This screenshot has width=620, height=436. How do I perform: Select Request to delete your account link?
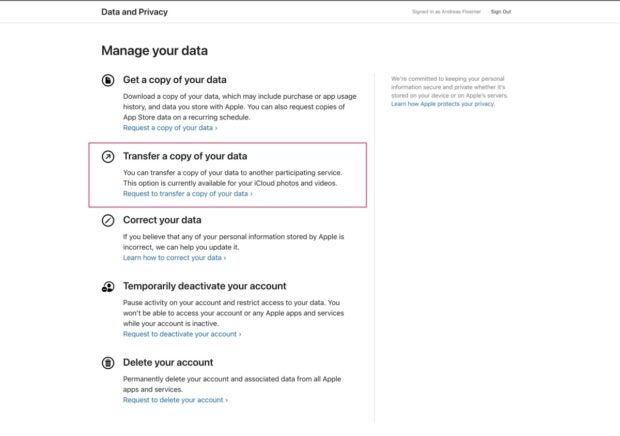[x=175, y=400]
